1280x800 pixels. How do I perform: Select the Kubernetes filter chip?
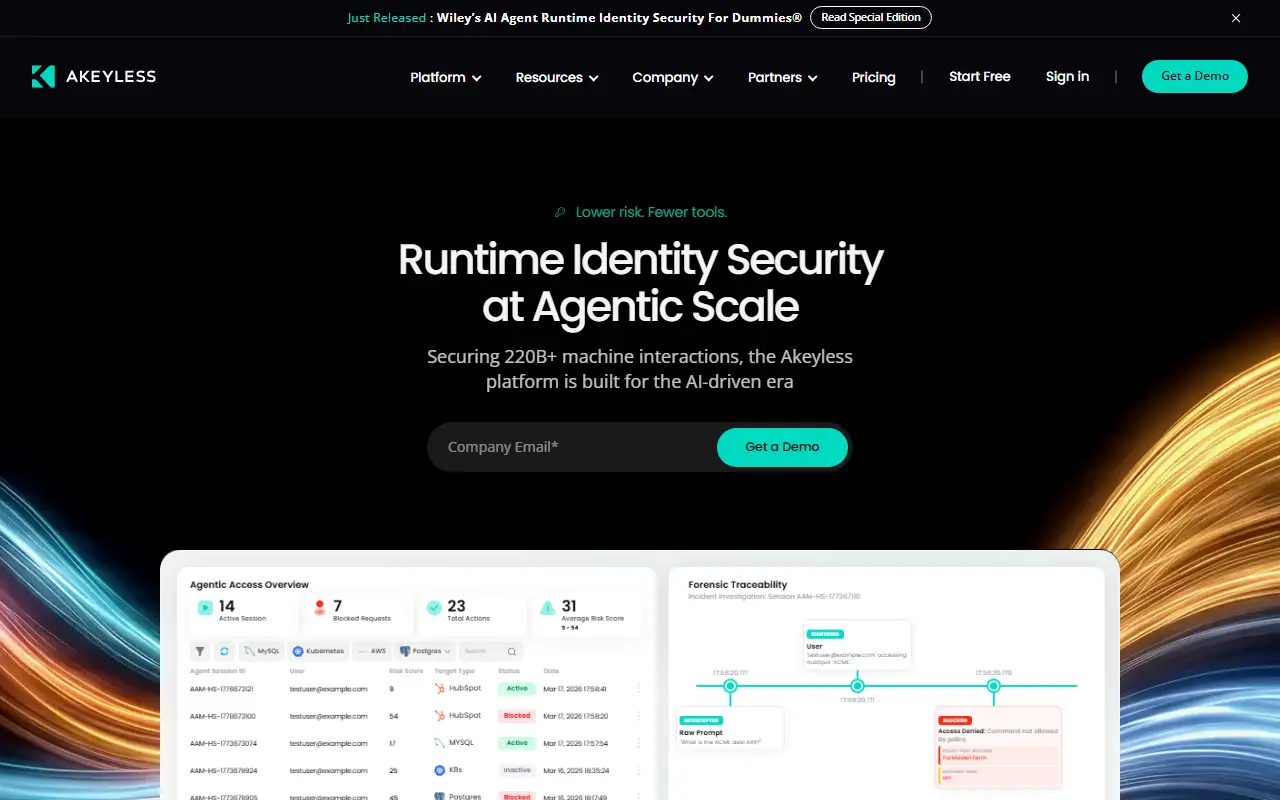[x=318, y=651]
